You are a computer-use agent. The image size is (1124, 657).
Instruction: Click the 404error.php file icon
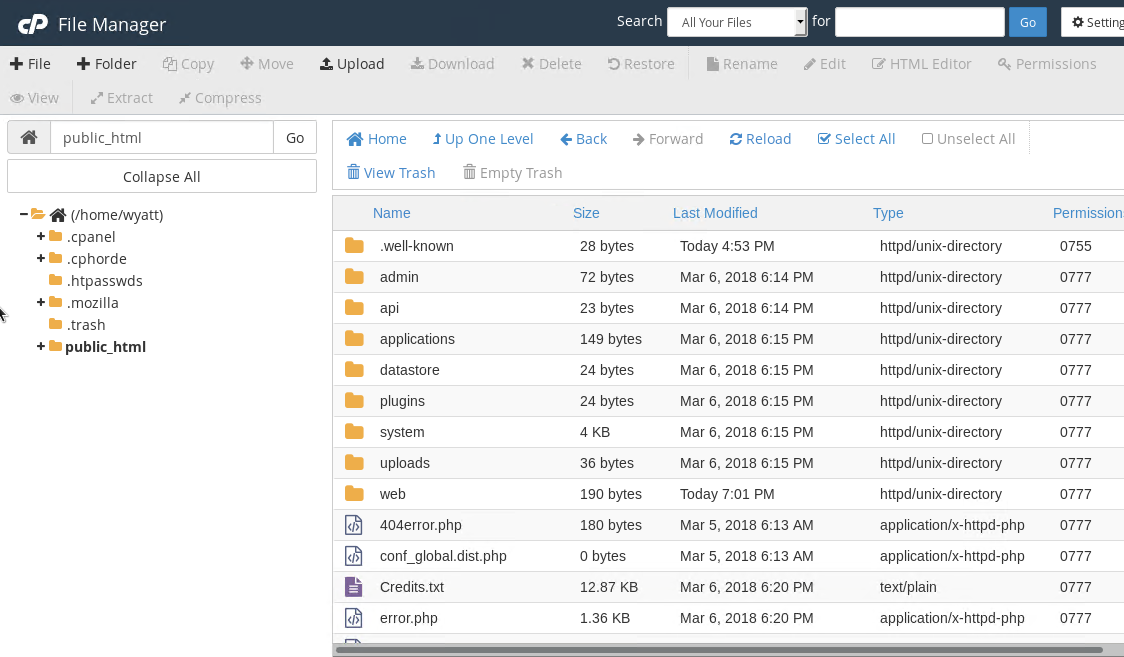coord(353,525)
